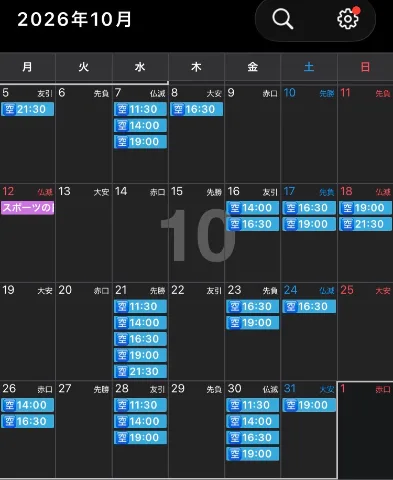Open the search magnifier icon
The width and height of the screenshot is (393, 480).
(283, 19)
